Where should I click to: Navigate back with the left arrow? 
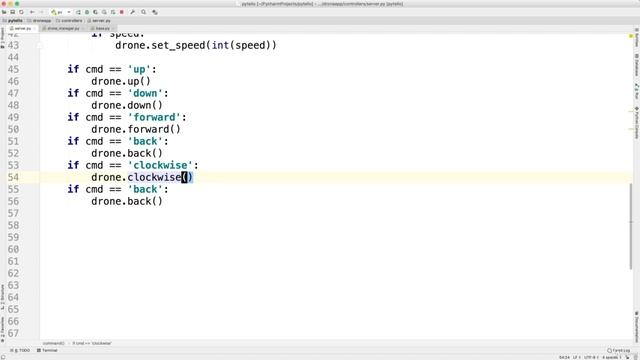click(32, 12)
